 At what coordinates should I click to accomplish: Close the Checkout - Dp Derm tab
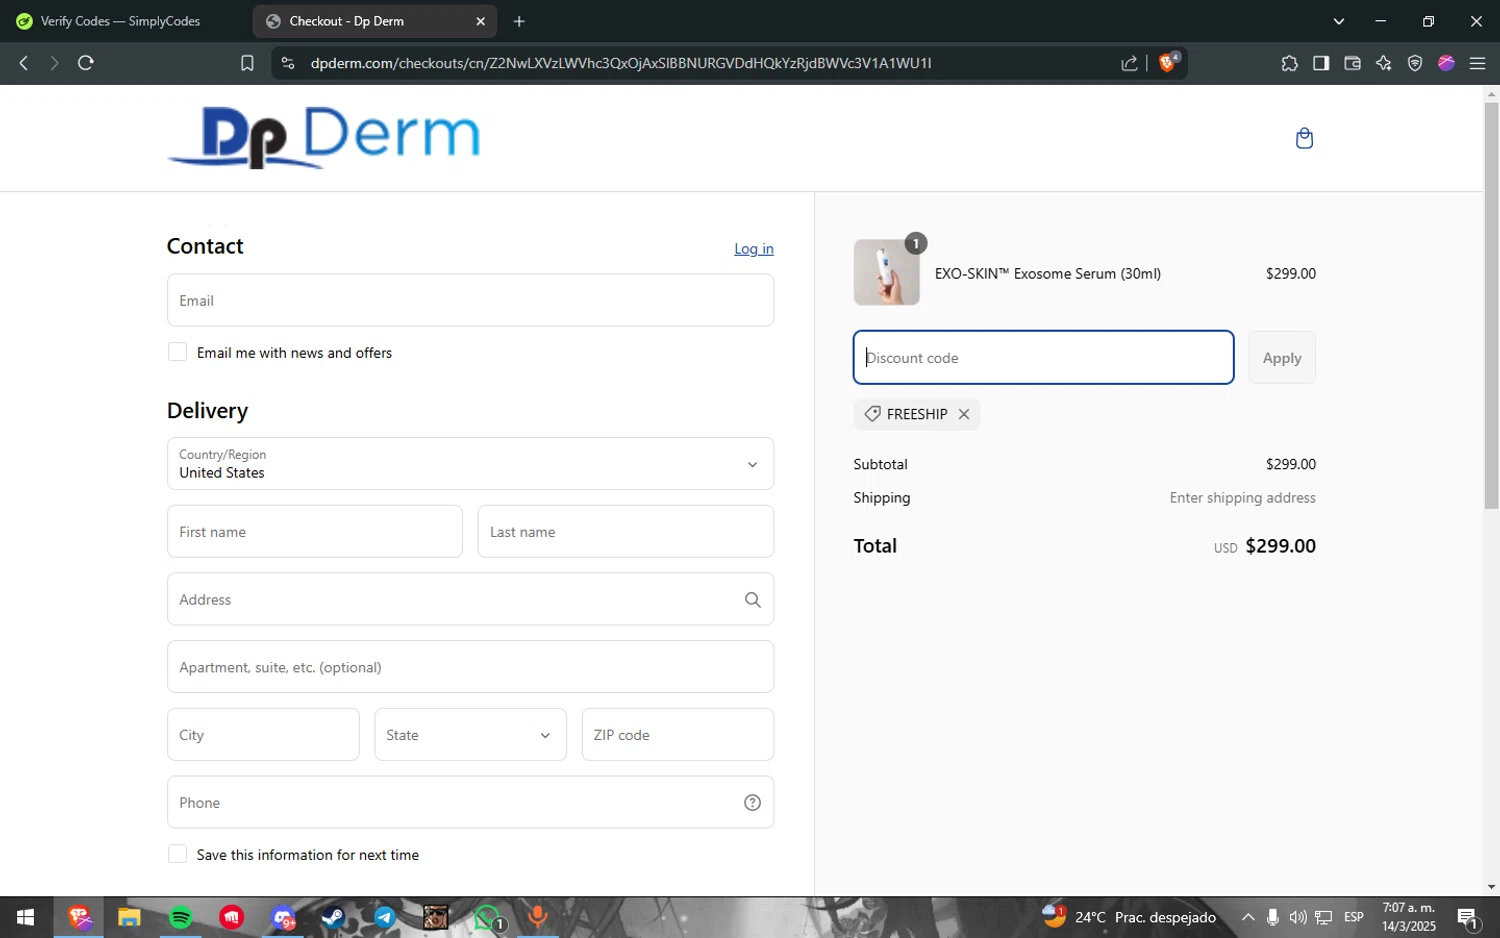480,21
